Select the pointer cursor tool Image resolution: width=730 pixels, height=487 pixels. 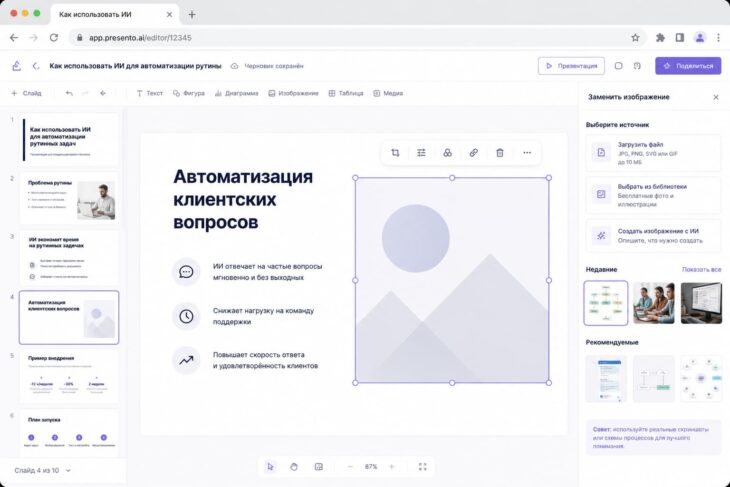(270, 467)
